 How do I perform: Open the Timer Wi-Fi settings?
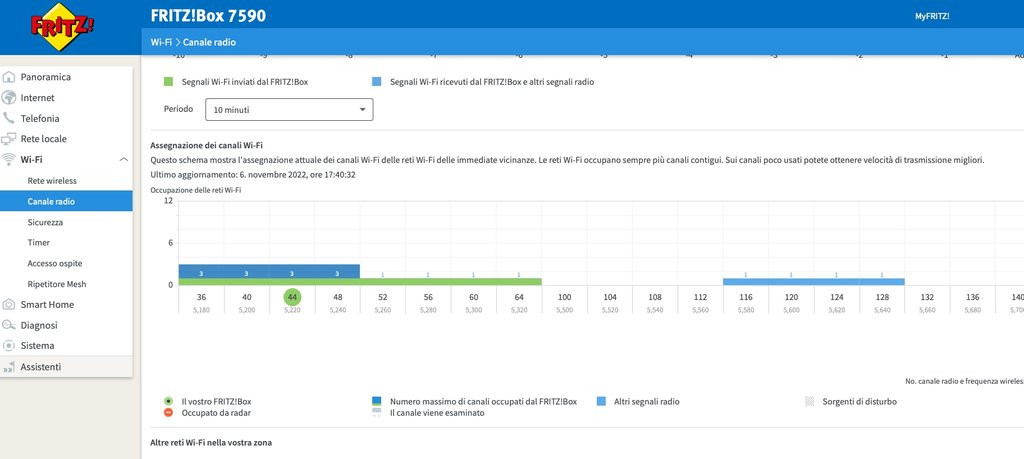(x=39, y=243)
